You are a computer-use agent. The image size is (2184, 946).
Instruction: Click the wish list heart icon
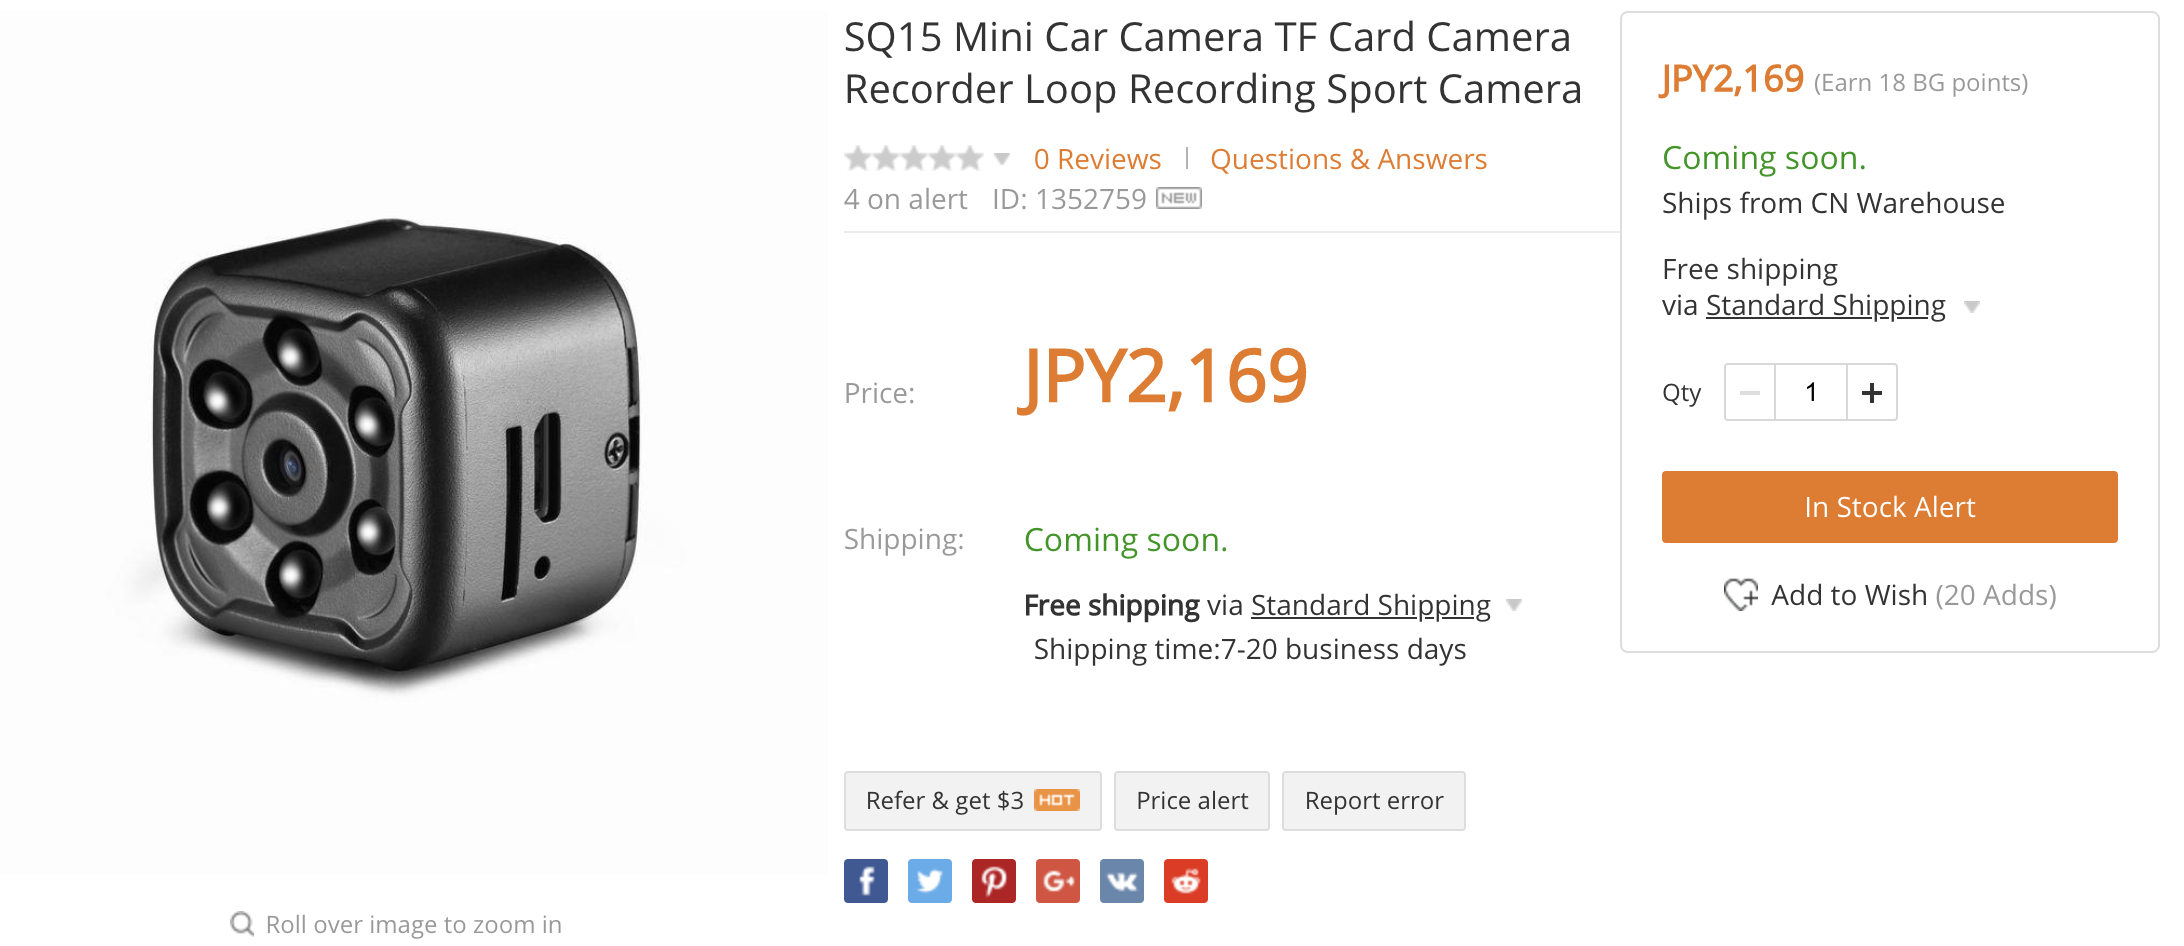(1740, 595)
